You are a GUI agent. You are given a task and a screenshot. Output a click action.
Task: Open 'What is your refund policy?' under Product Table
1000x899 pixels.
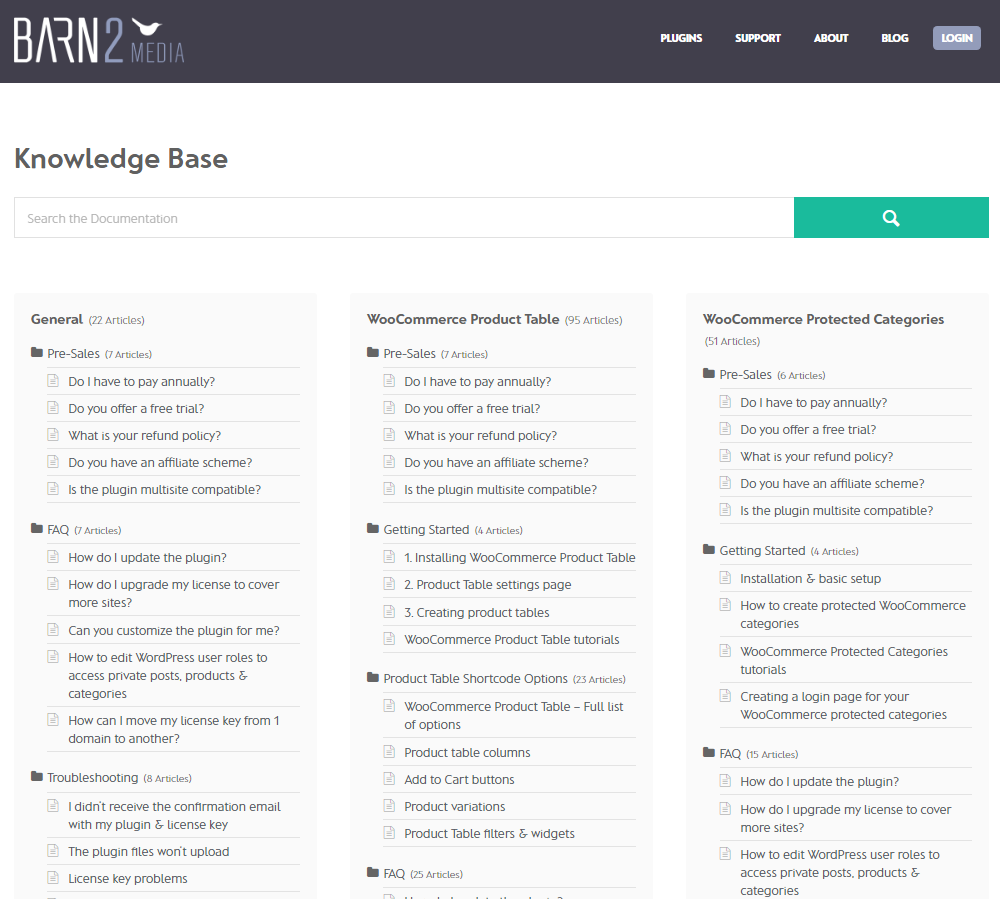pyautogui.click(x=480, y=435)
